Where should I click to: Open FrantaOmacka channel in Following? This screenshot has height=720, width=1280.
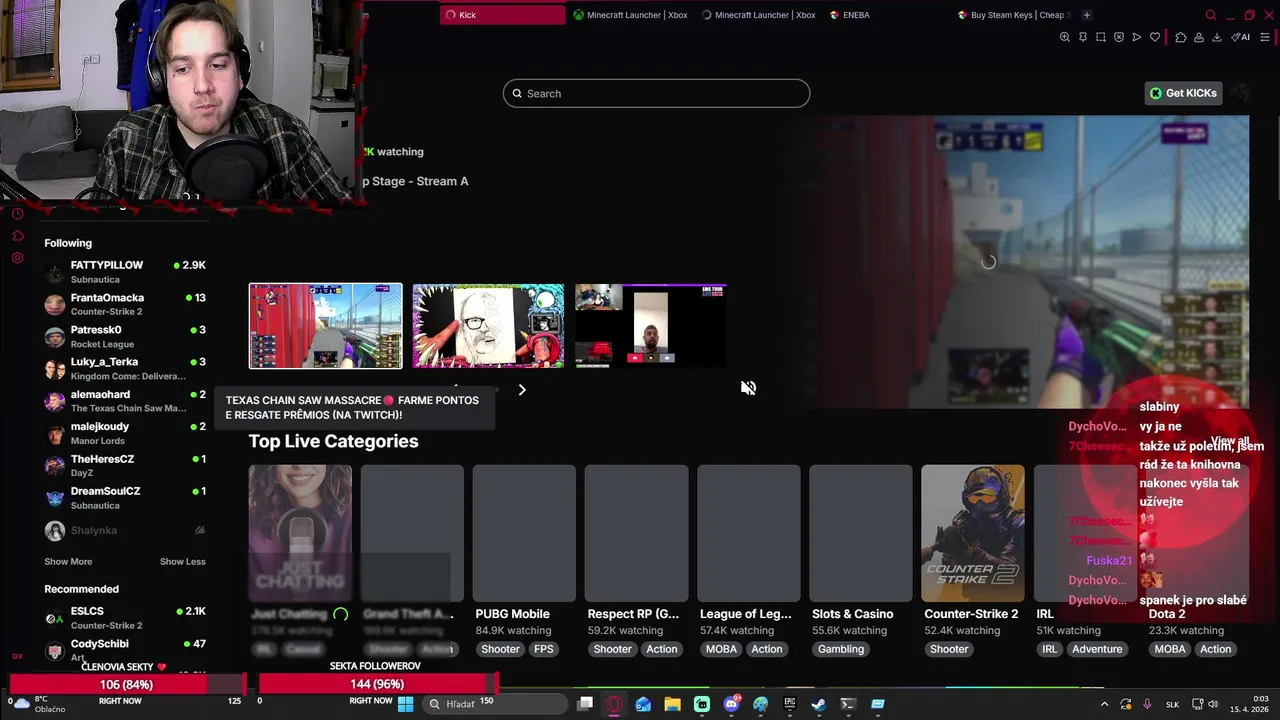click(x=125, y=304)
